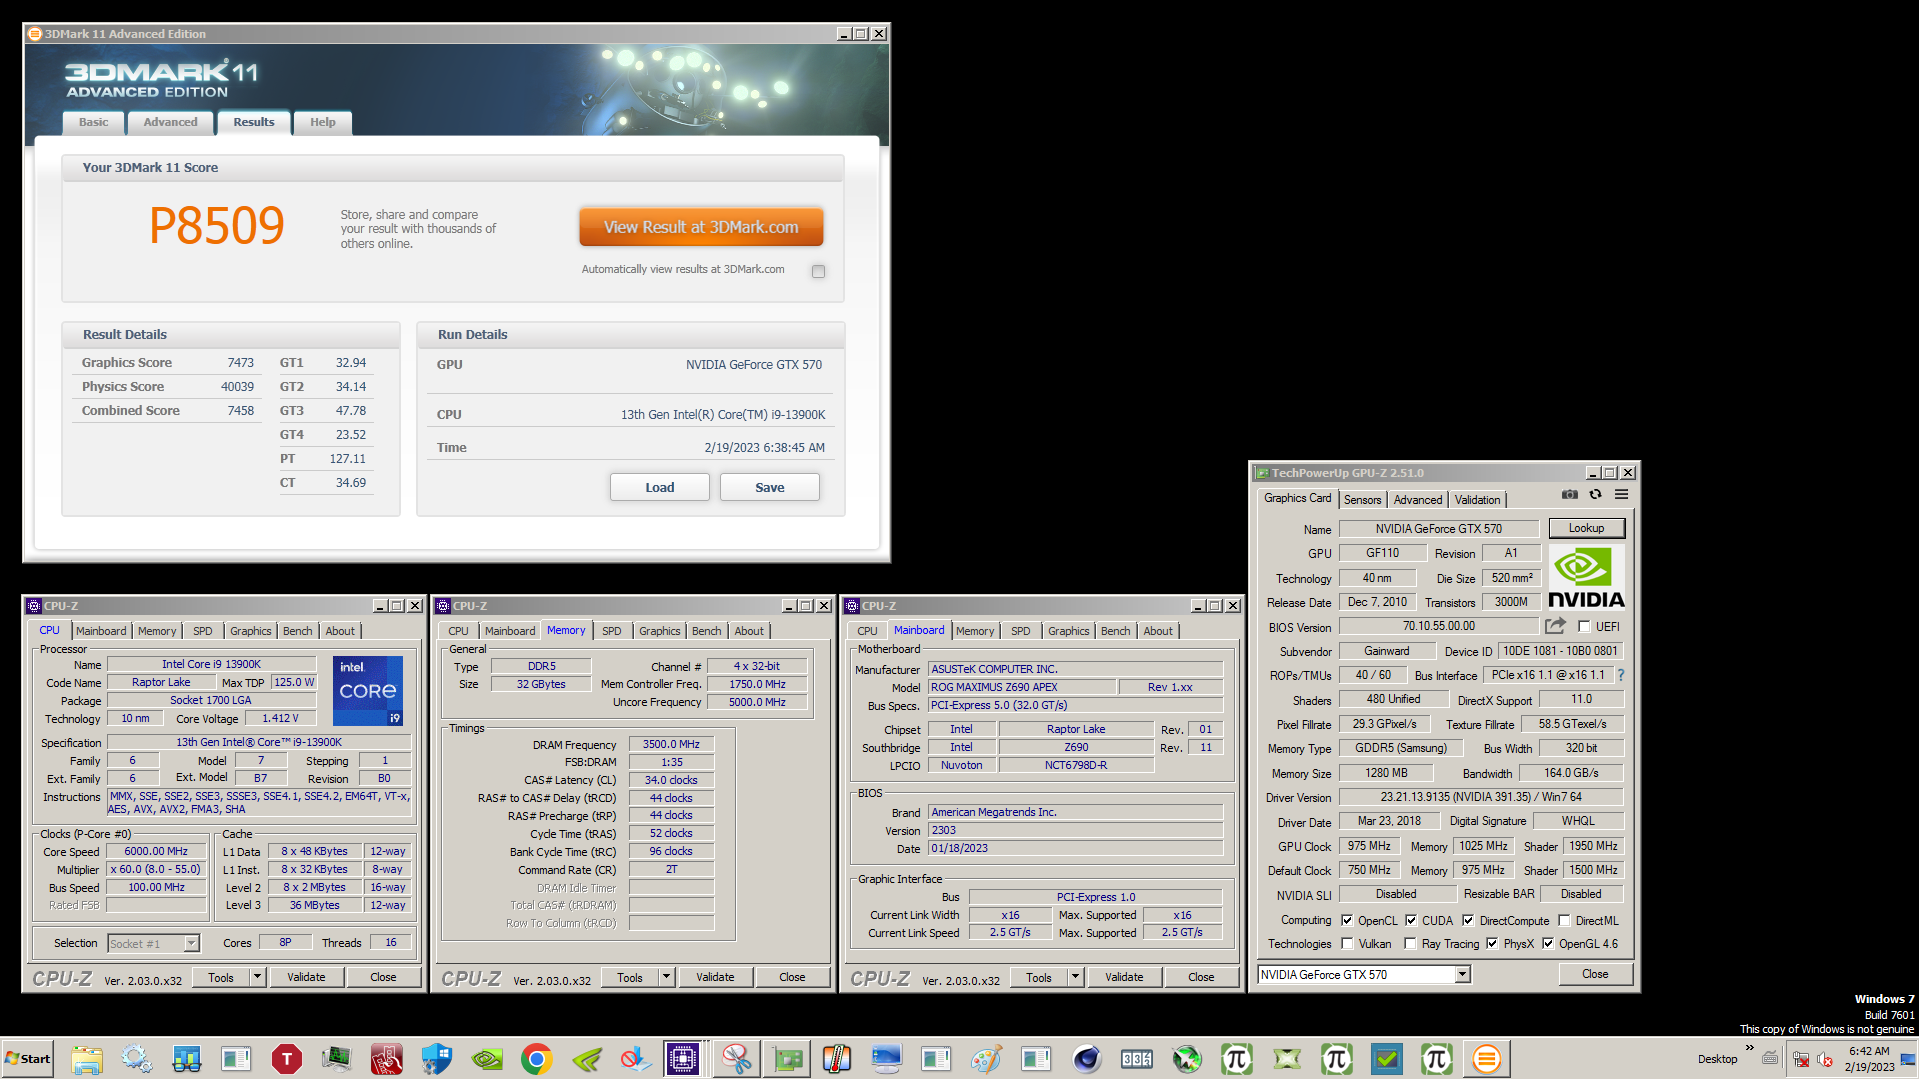Launch Google Chrome from the taskbar
The width and height of the screenshot is (1919, 1079).
point(537,1058)
